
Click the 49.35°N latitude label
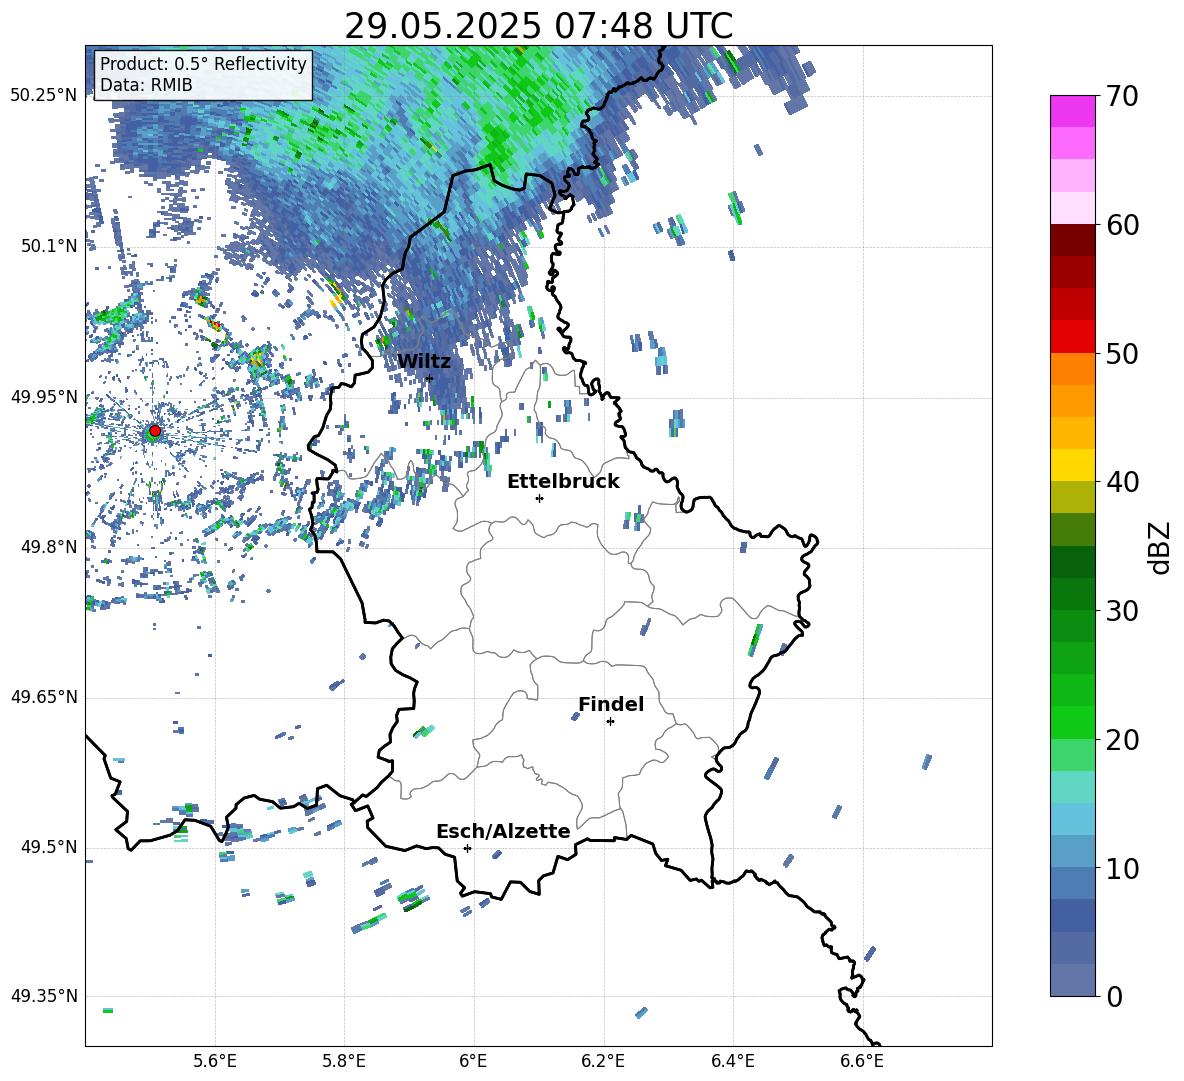coord(44,996)
